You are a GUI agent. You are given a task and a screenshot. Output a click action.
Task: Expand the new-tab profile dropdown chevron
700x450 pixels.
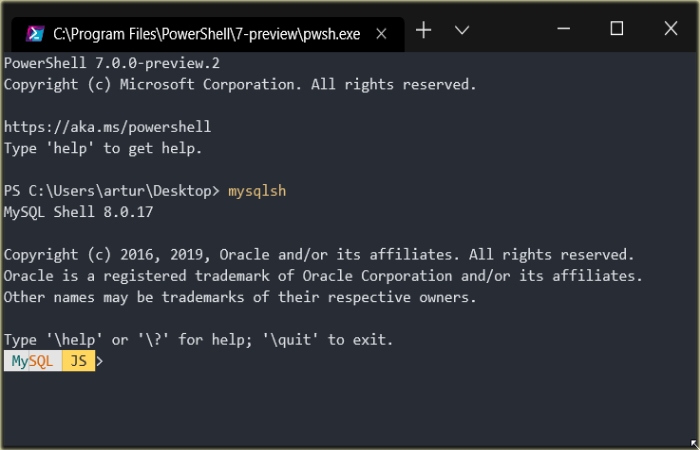pyautogui.click(x=462, y=30)
